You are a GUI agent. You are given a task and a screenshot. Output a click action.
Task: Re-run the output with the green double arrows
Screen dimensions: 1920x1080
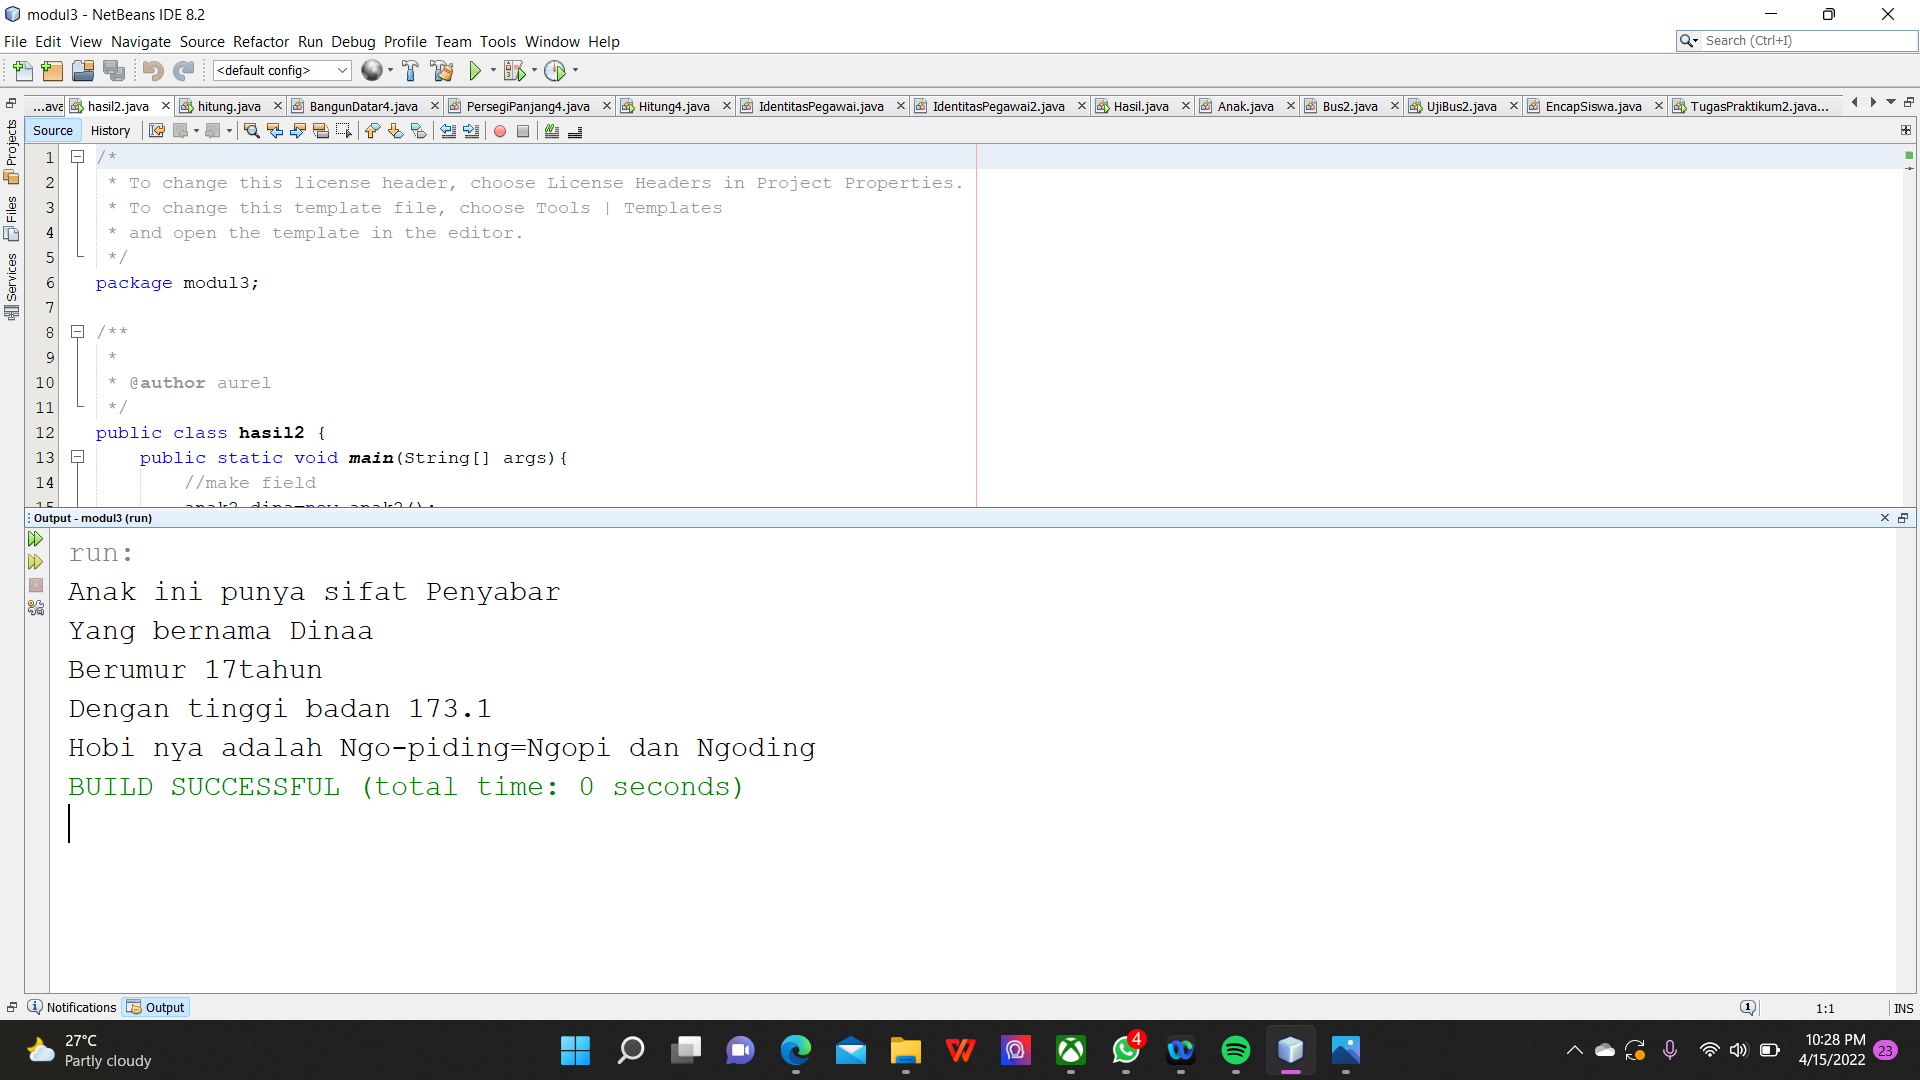click(35, 539)
